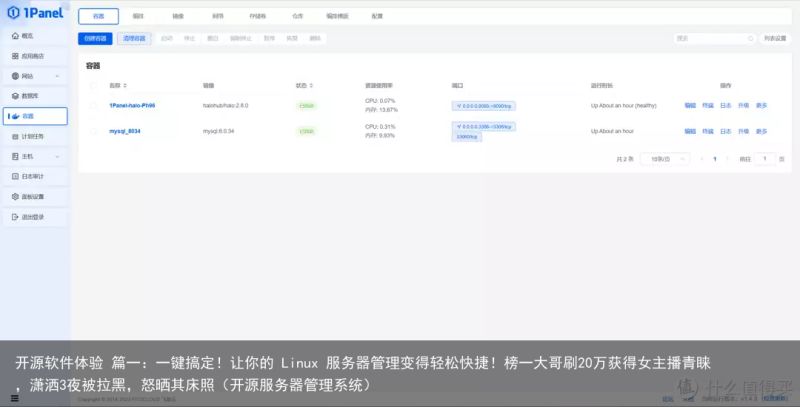Click 编辑 for the mysql_8034 container
This screenshot has height=407, width=800.
point(690,131)
